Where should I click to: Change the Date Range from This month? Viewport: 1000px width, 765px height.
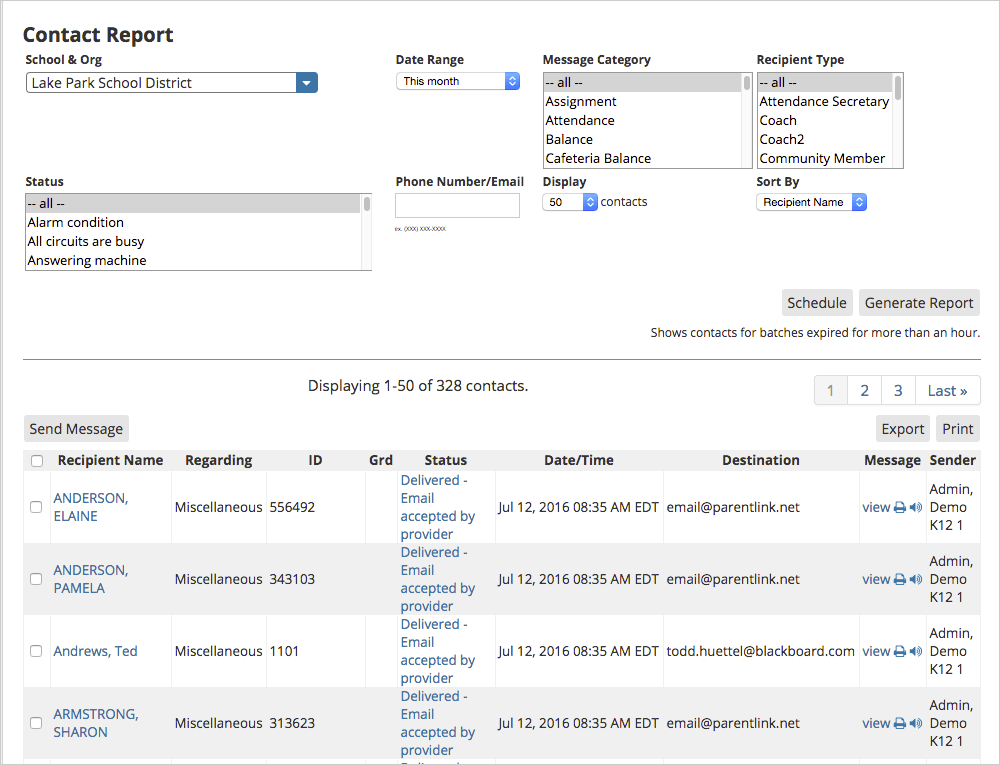coord(457,81)
